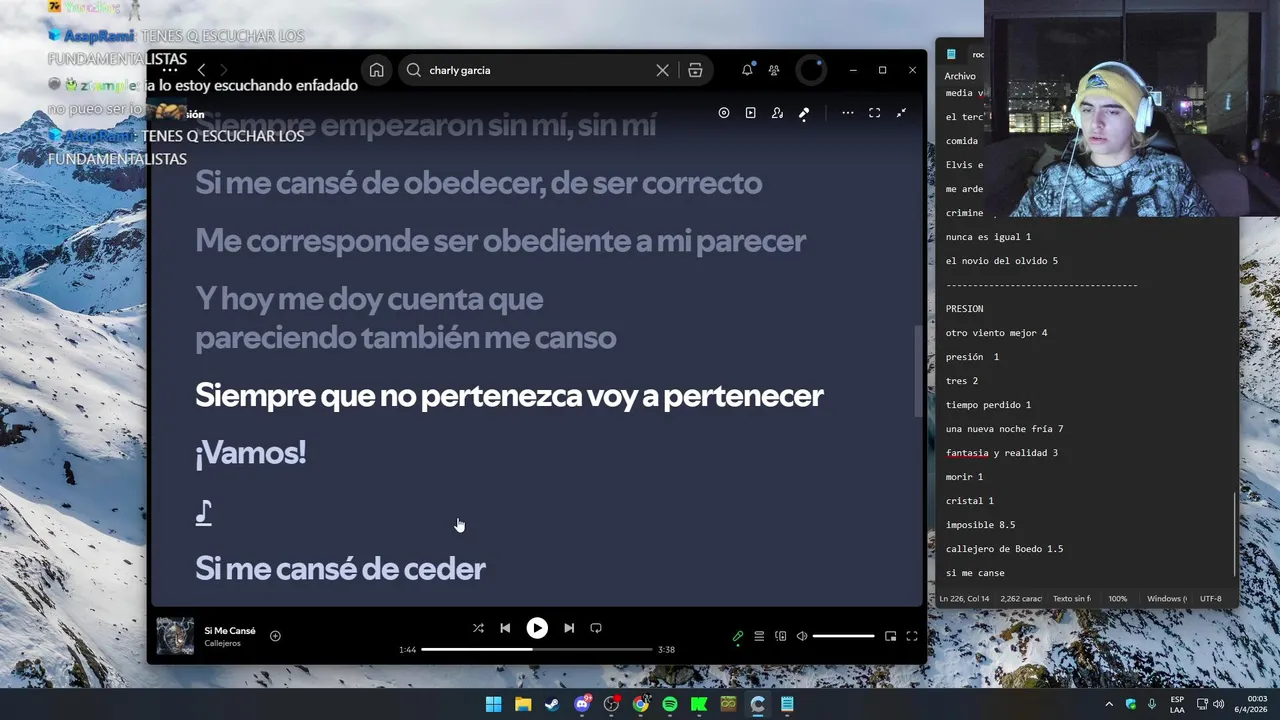This screenshot has height=720, width=1280.
Task: Open the ESP LAA language switcher
Action: (1177, 704)
